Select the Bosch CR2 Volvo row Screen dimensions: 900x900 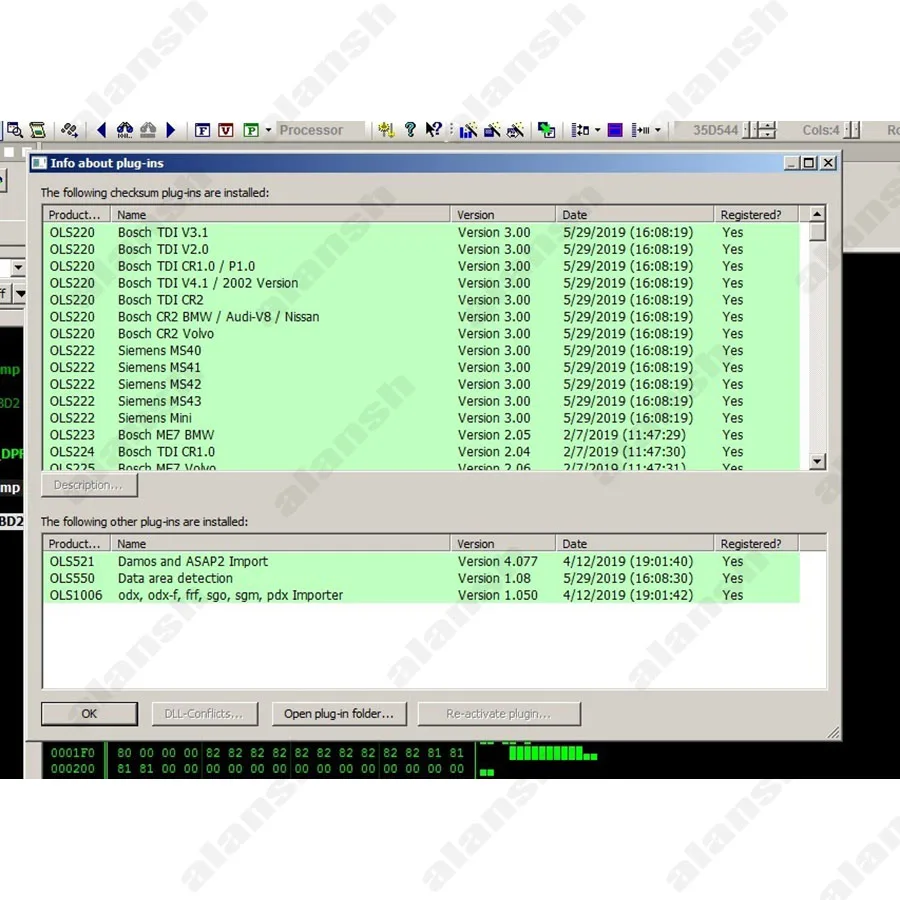pyautogui.click(x=421, y=333)
